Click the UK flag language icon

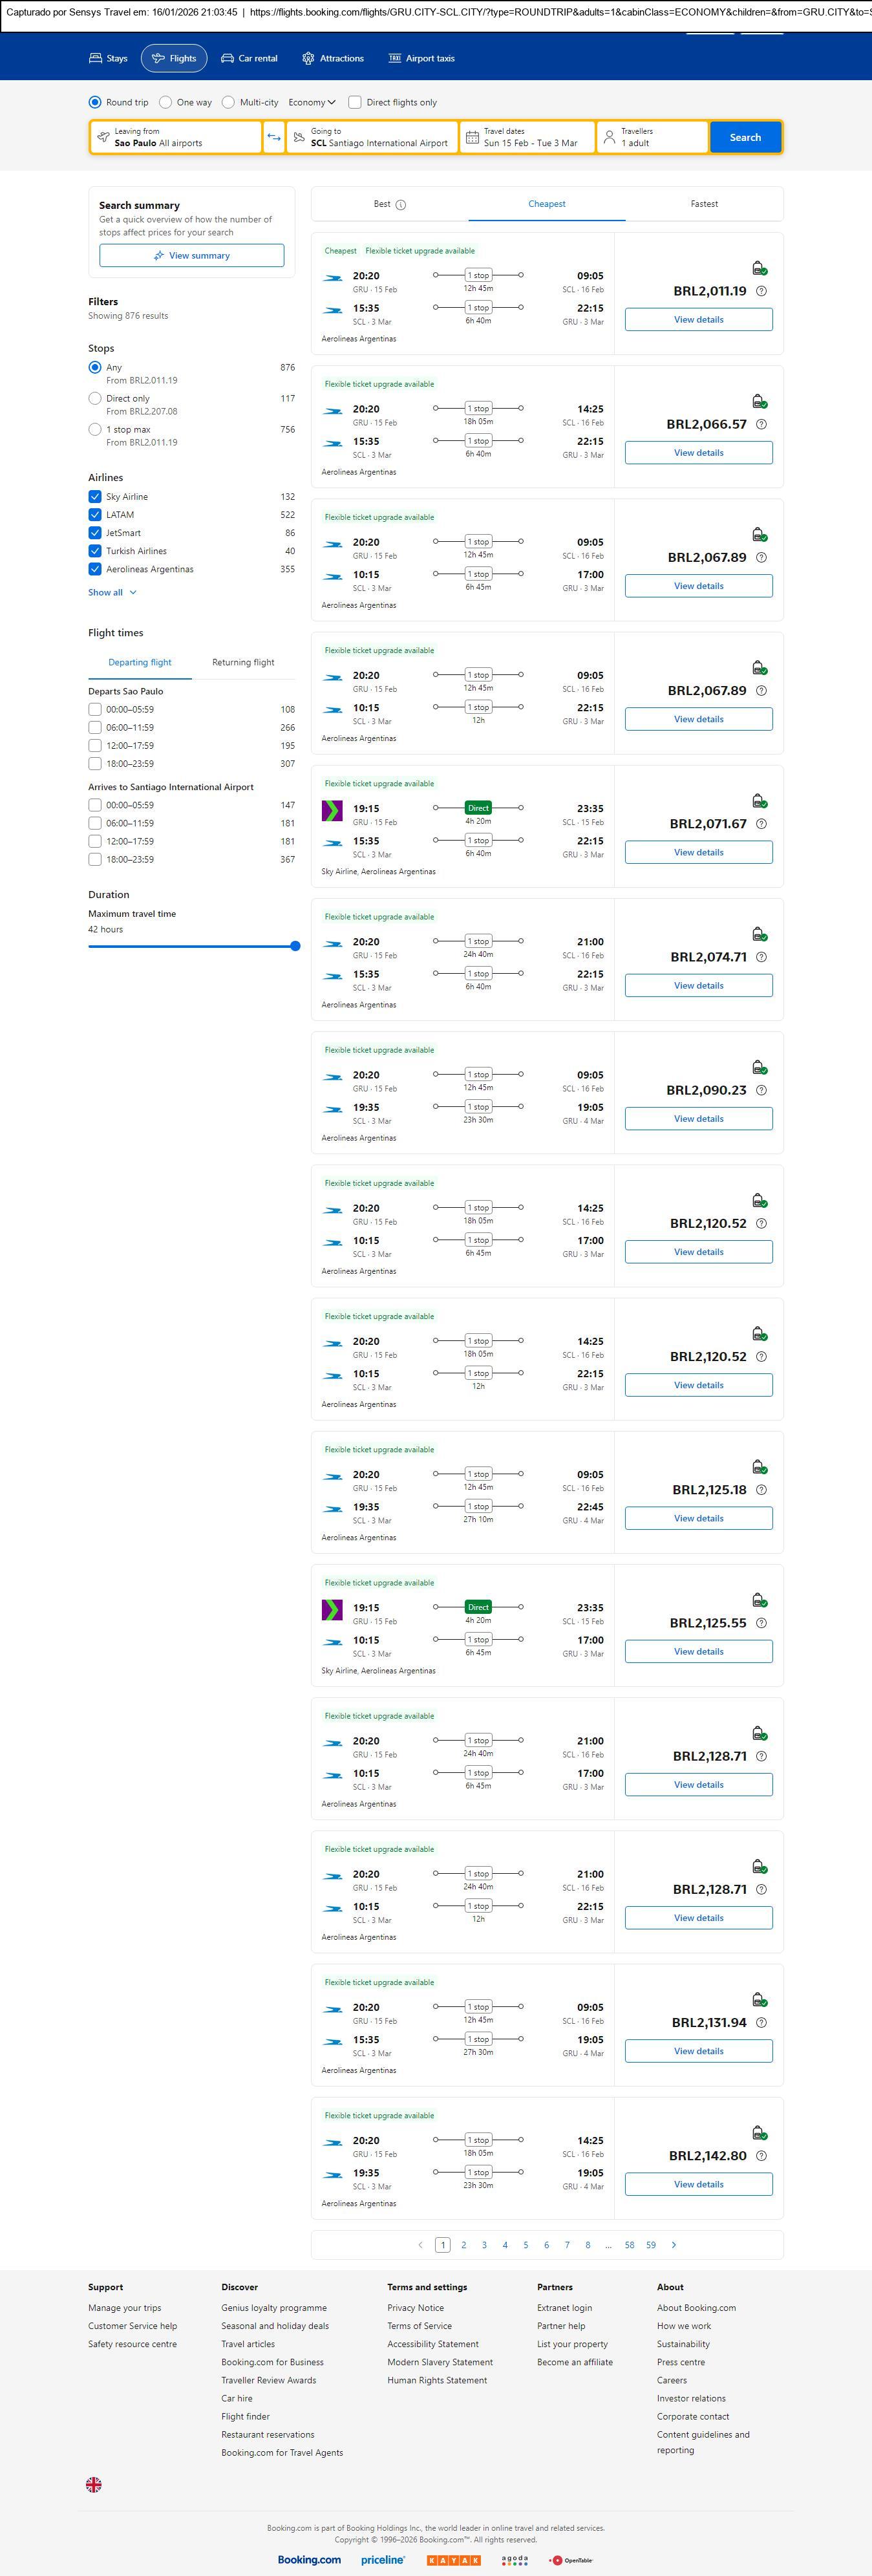(x=94, y=2484)
